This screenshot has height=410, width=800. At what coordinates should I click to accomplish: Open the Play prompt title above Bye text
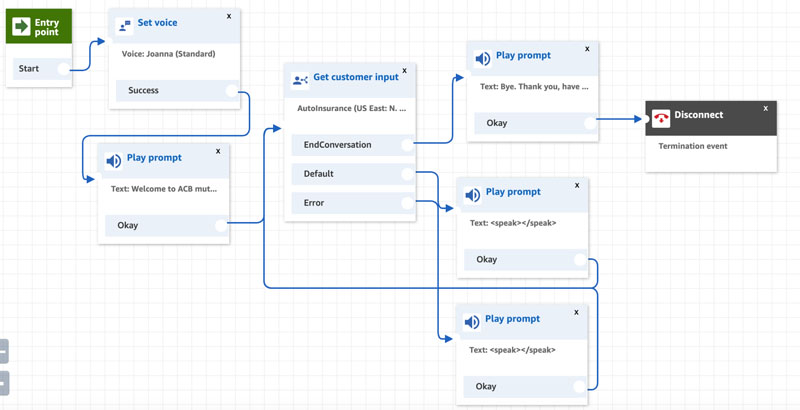tap(523, 56)
